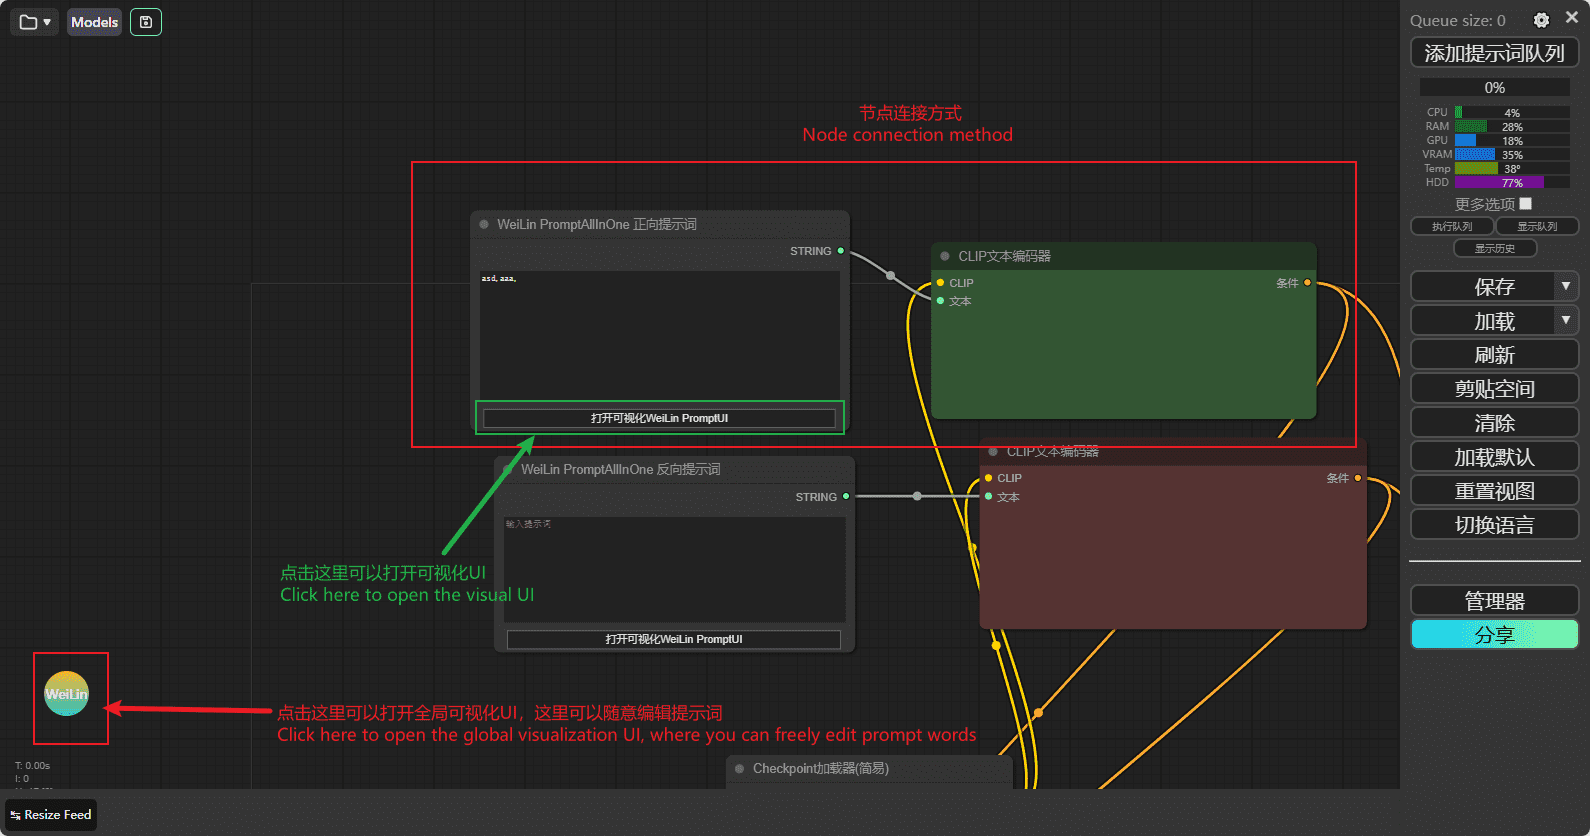
Task: Click the HDD usage bar
Action: click(1512, 183)
